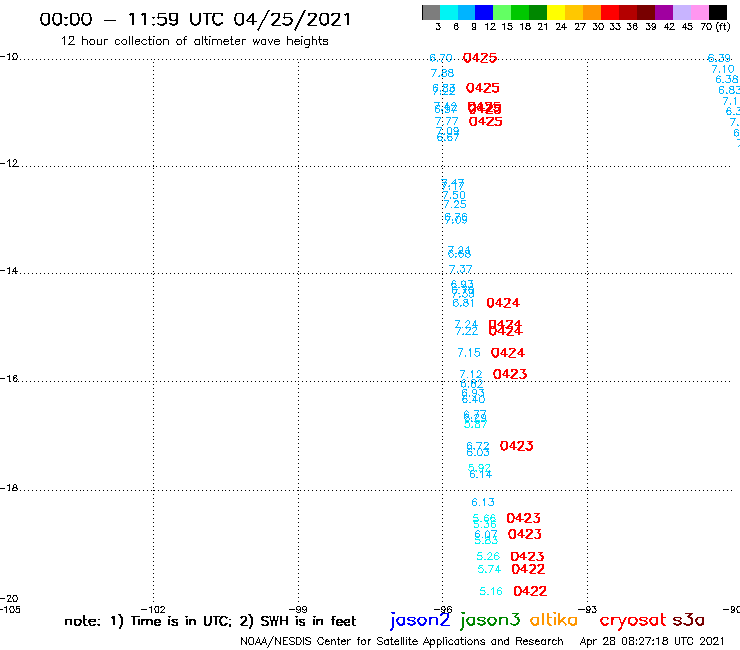This screenshot has height=650, width=740.
Task: Click the jason2 satellite legend label
Action: (420, 620)
